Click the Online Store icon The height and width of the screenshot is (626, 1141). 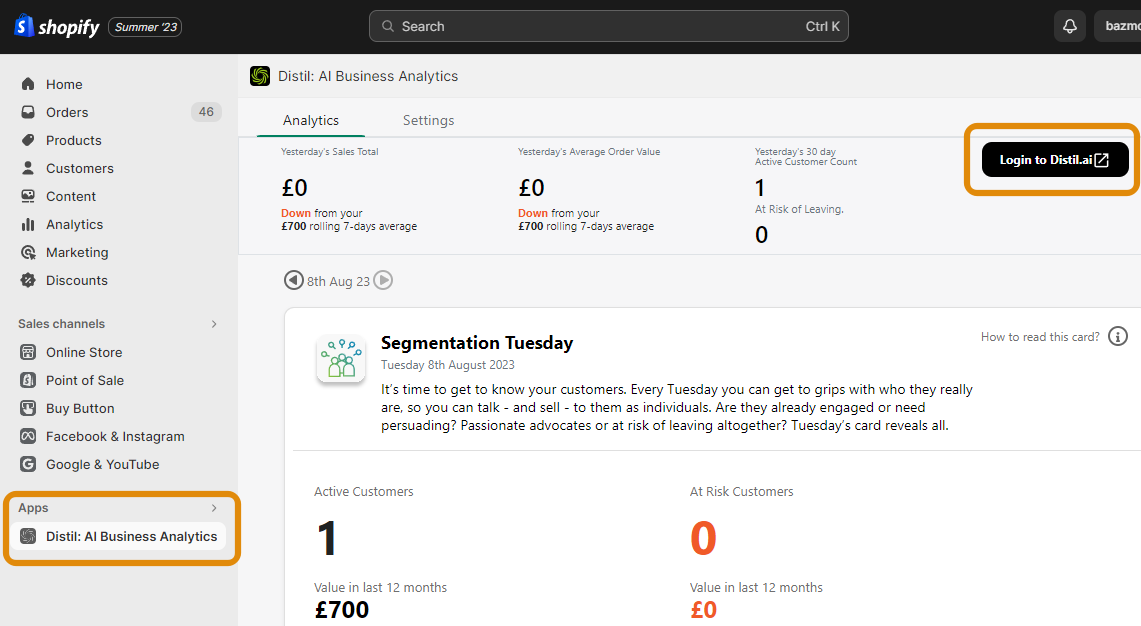click(28, 352)
